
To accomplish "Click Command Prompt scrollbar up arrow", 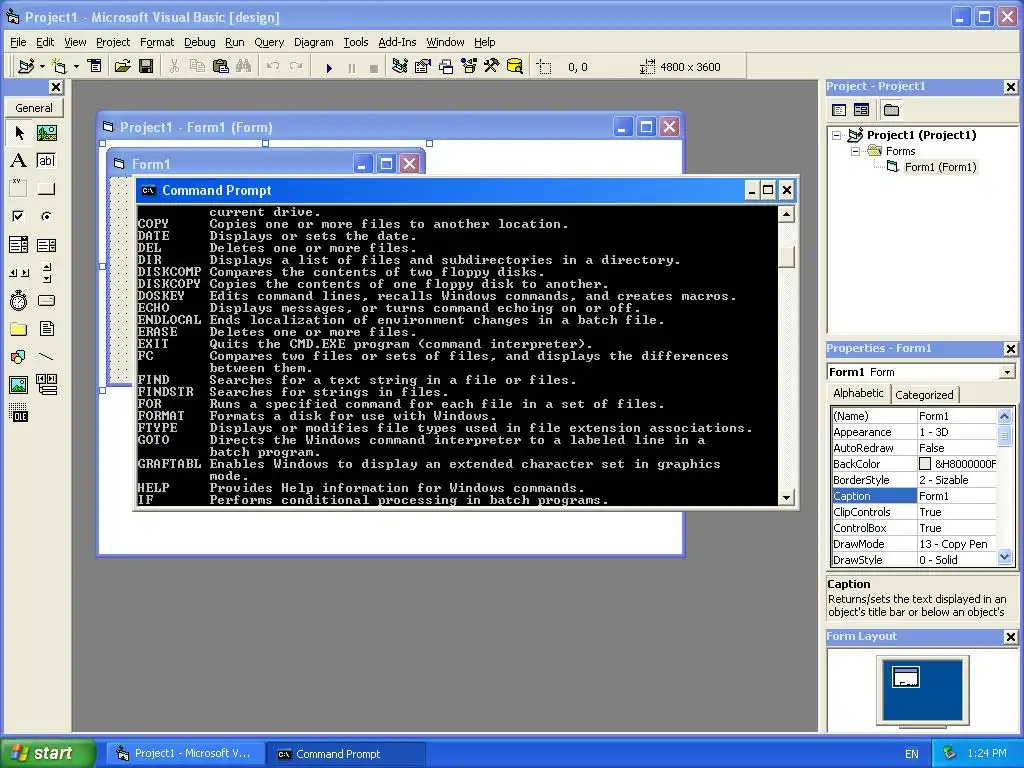I will [786, 214].
